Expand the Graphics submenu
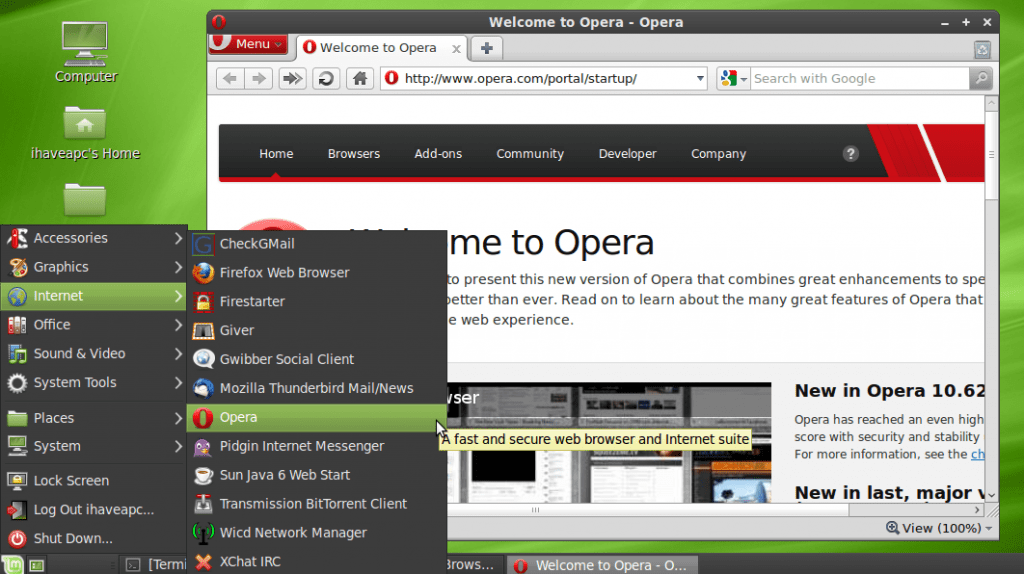The width and height of the screenshot is (1024, 574). [94, 266]
